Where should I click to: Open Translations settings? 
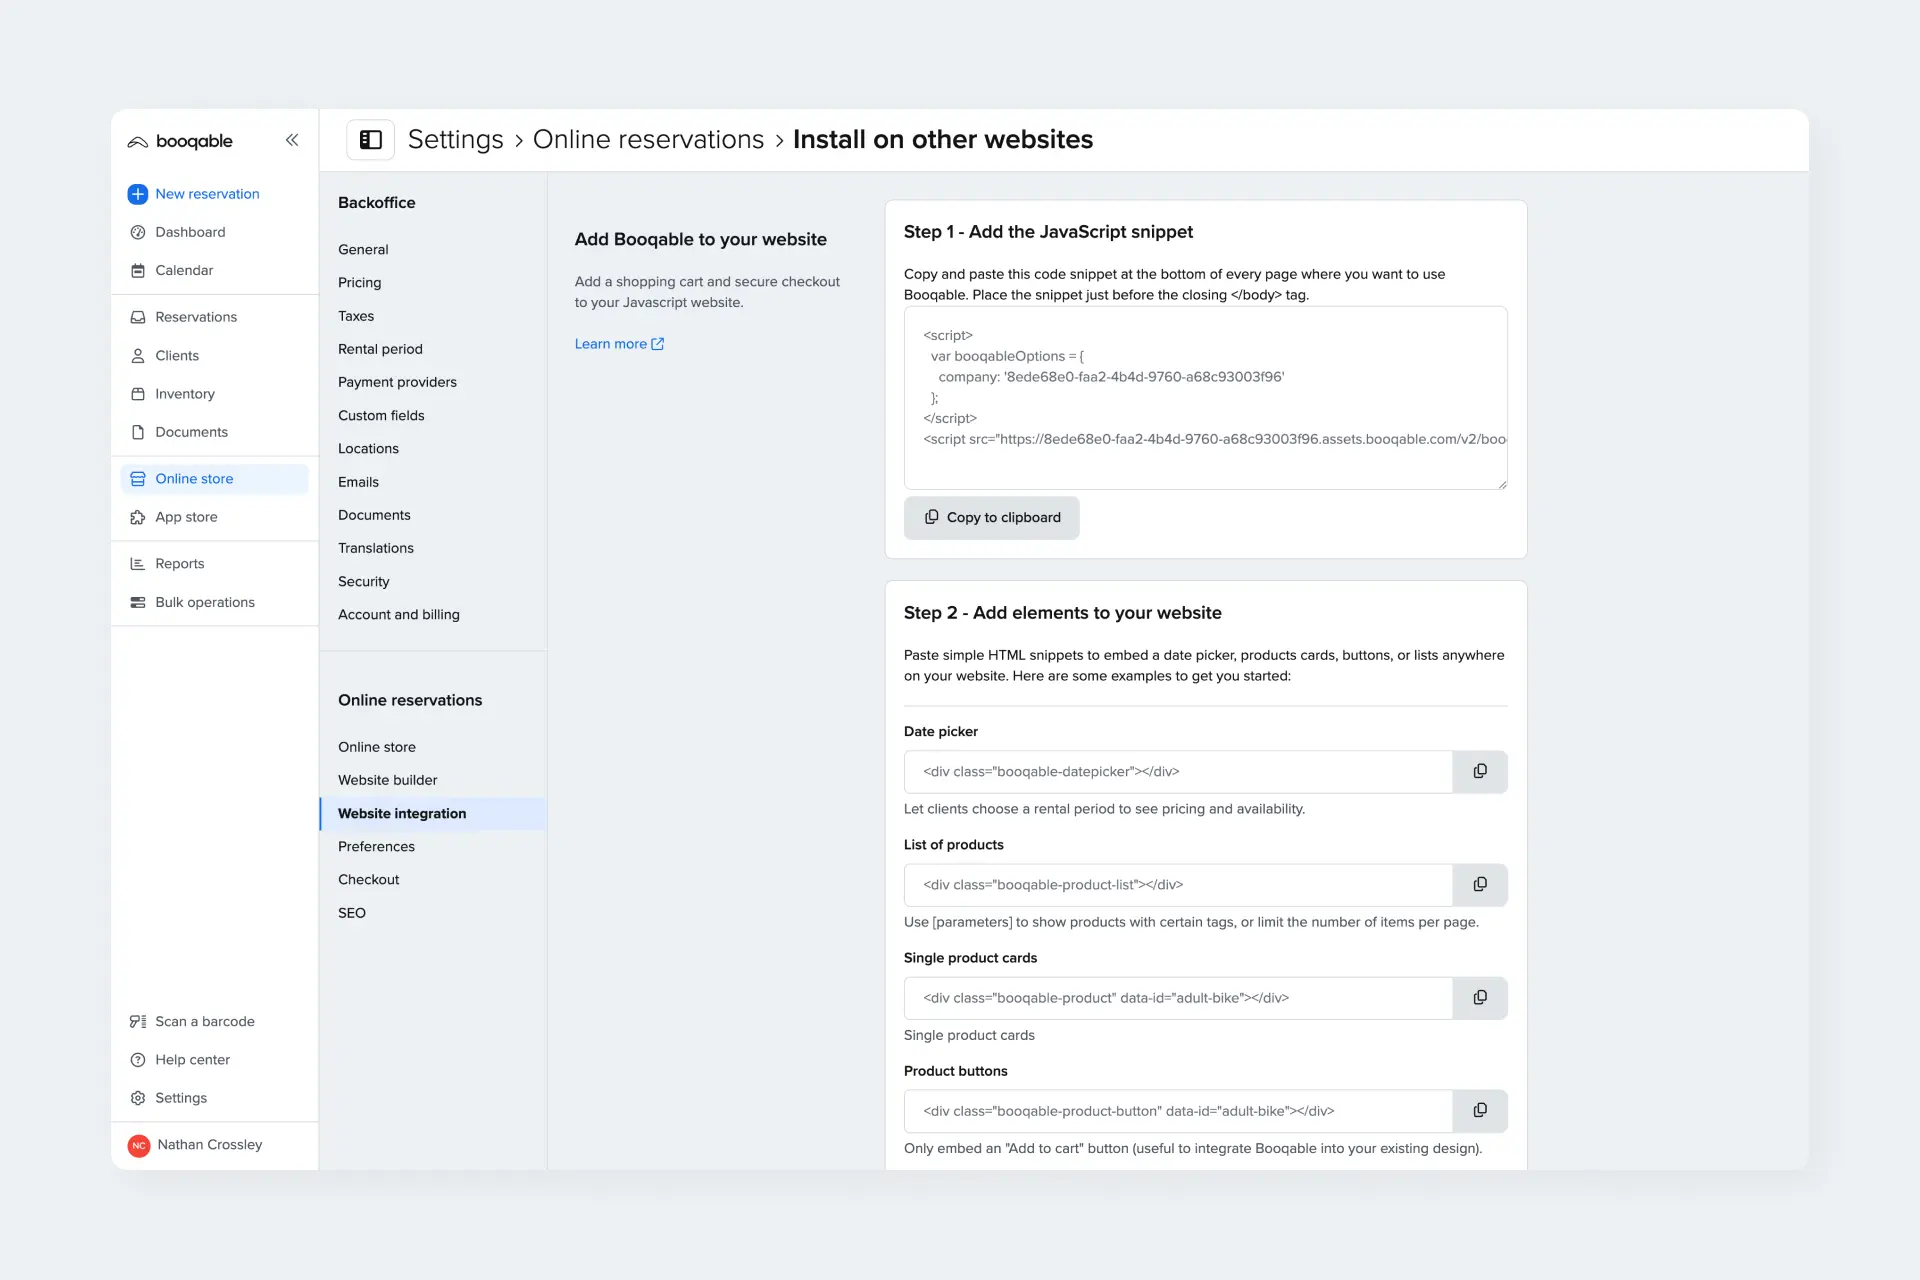pyautogui.click(x=376, y=548)
